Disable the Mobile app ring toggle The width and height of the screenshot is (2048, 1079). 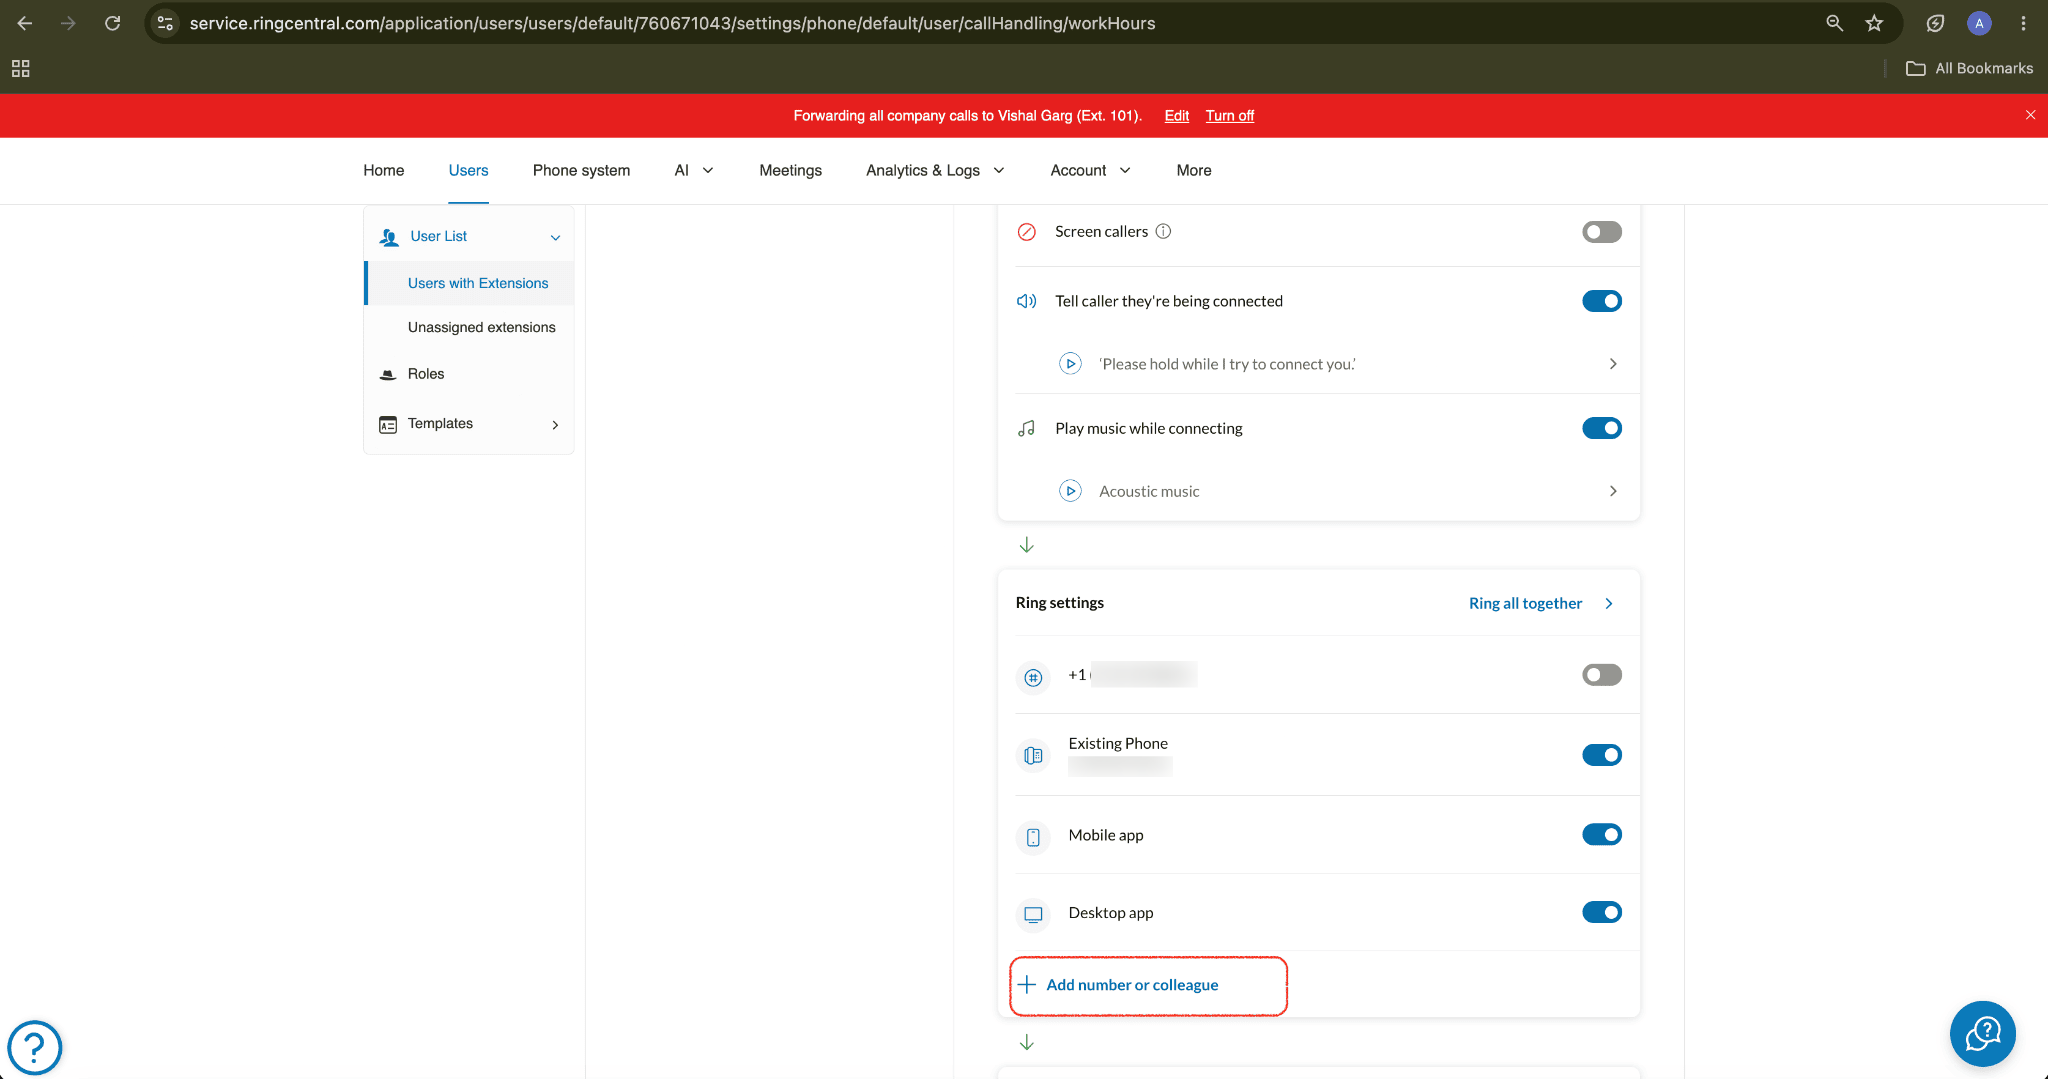[1601, 834]
